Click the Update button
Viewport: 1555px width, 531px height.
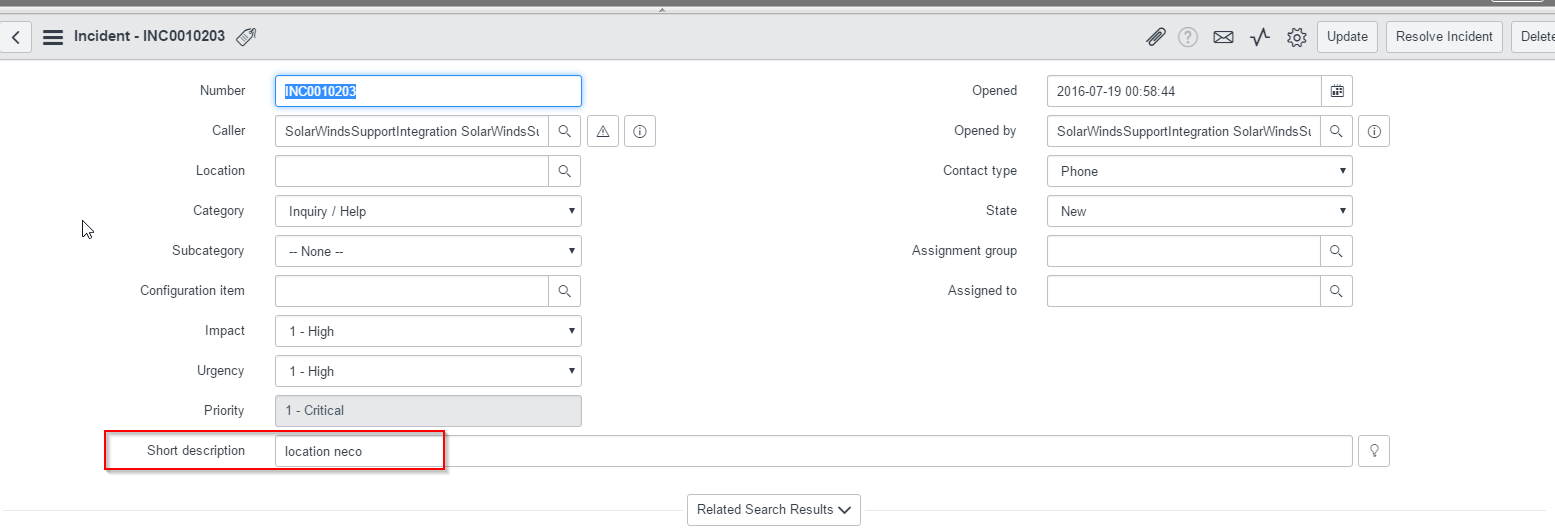tap(1347, 37)
